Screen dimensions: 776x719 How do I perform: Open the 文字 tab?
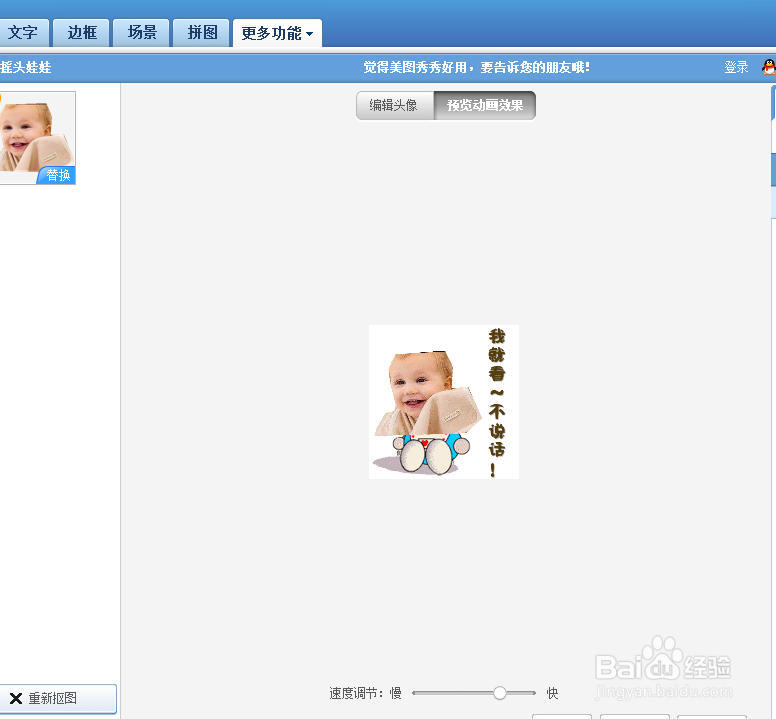tap(23, 33)
